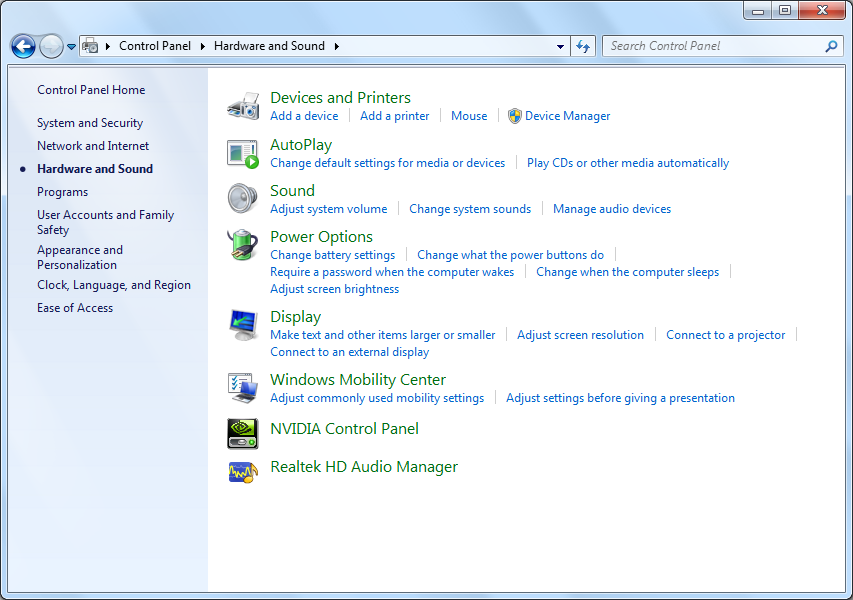Open the NVIDIA Control Panel icon
The height and width of the screenshot is (600, 853).
(243, 434)
